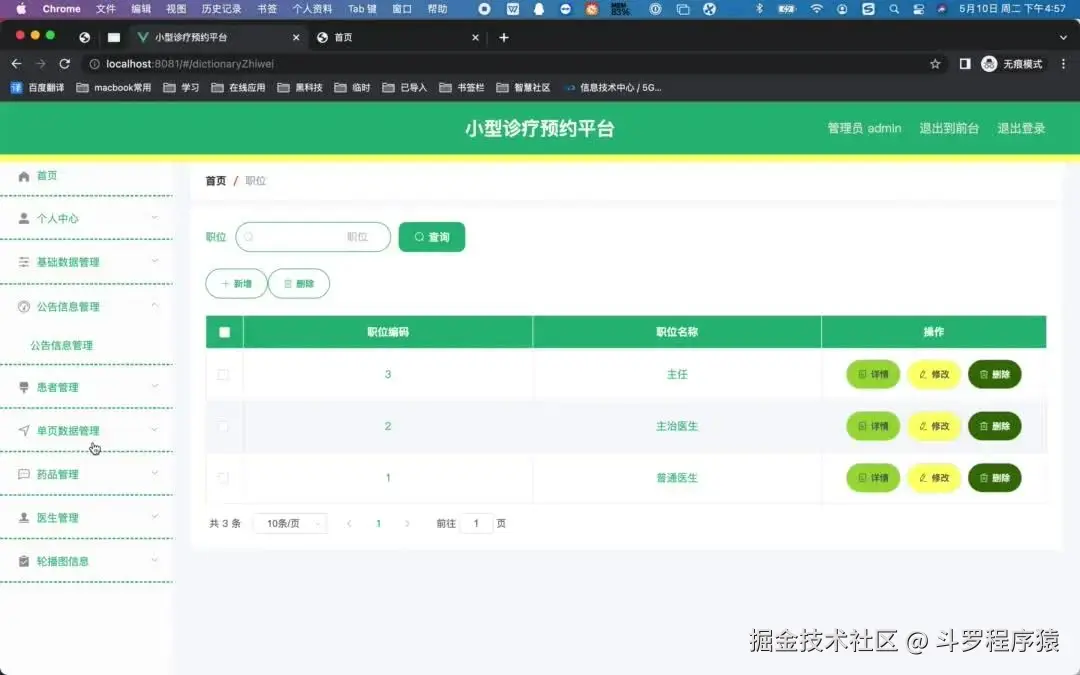The image size is (1080, 675).
Task: Click the next page arrow in pagination
Action: pyautogui.click(x=407, y=523)
